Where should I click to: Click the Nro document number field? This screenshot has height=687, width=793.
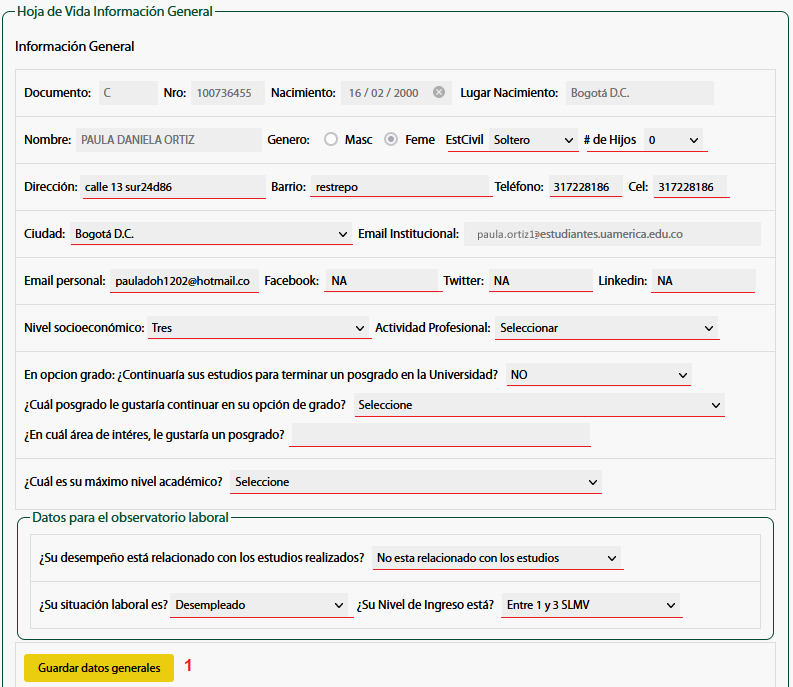[228, 93]
